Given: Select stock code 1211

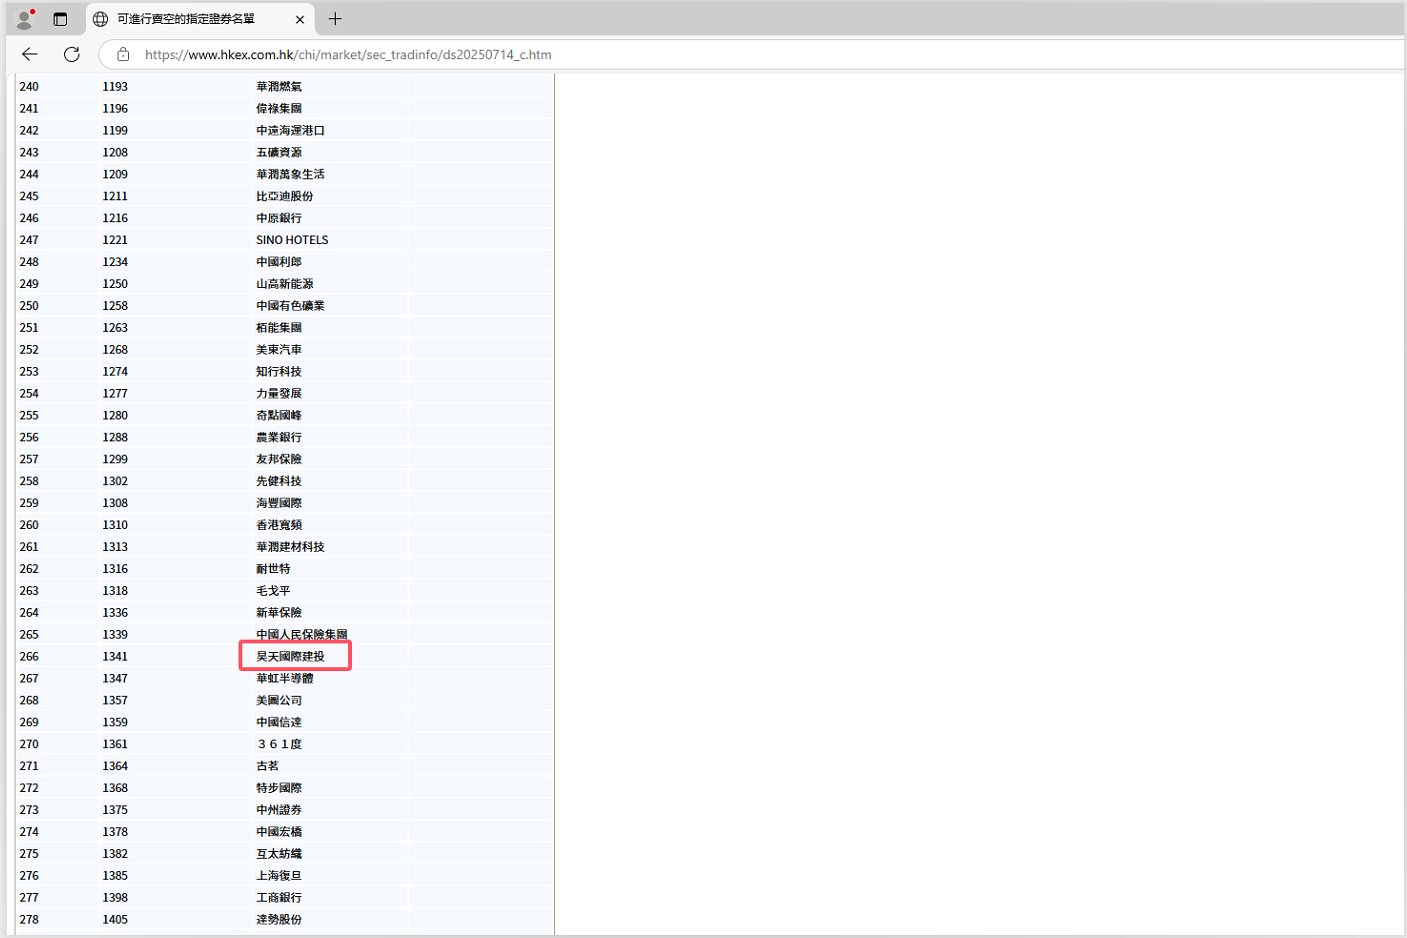Looking at the screenshot, I should coord(115,197).
